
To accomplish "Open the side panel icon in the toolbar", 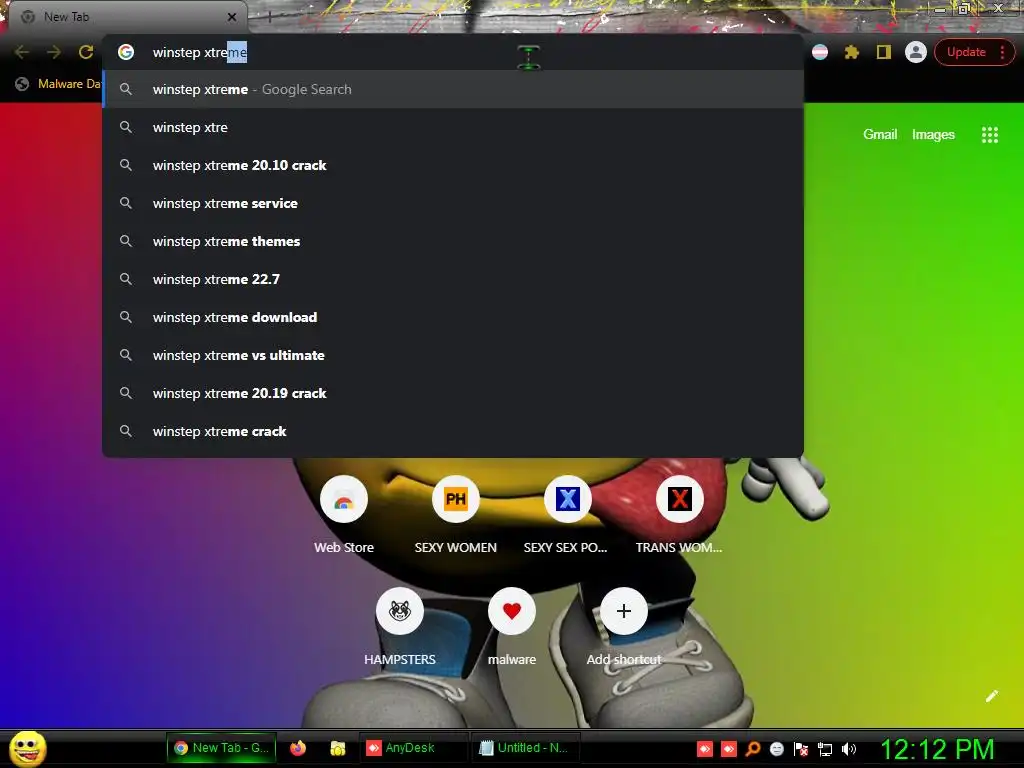I will [884, 52].
